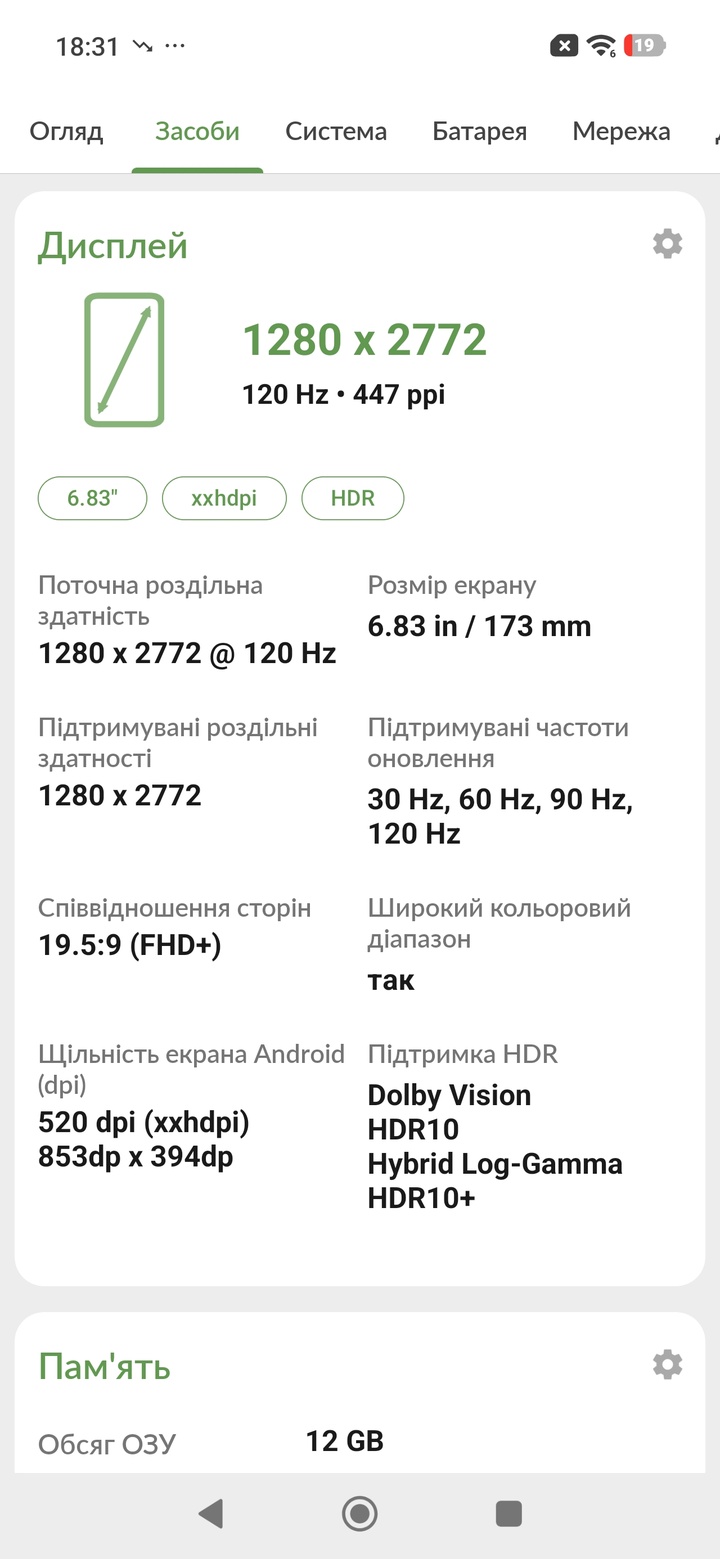Viewport: 720px width, 1559px height.
Task: Open Display card settings gear
Action: point(667,243)
